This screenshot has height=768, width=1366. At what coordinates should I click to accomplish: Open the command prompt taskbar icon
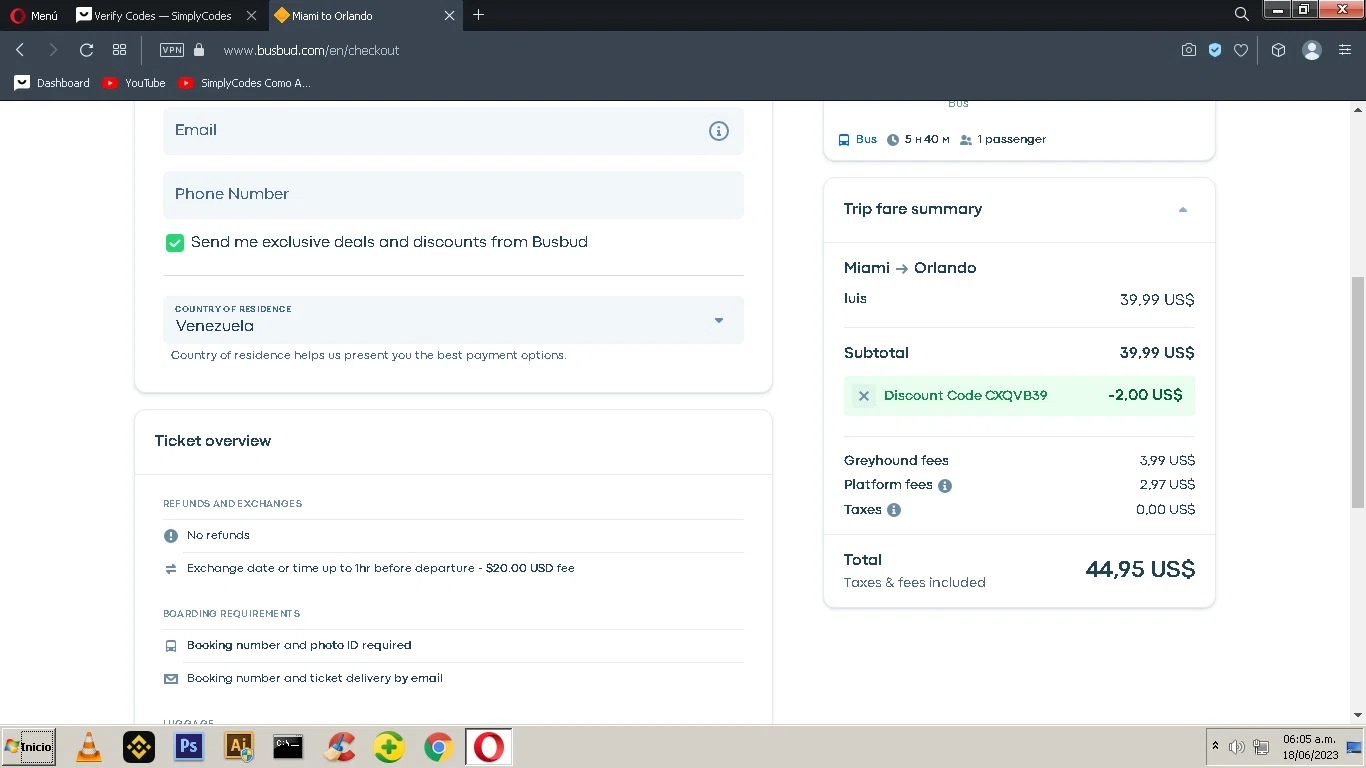pos(288,747)
